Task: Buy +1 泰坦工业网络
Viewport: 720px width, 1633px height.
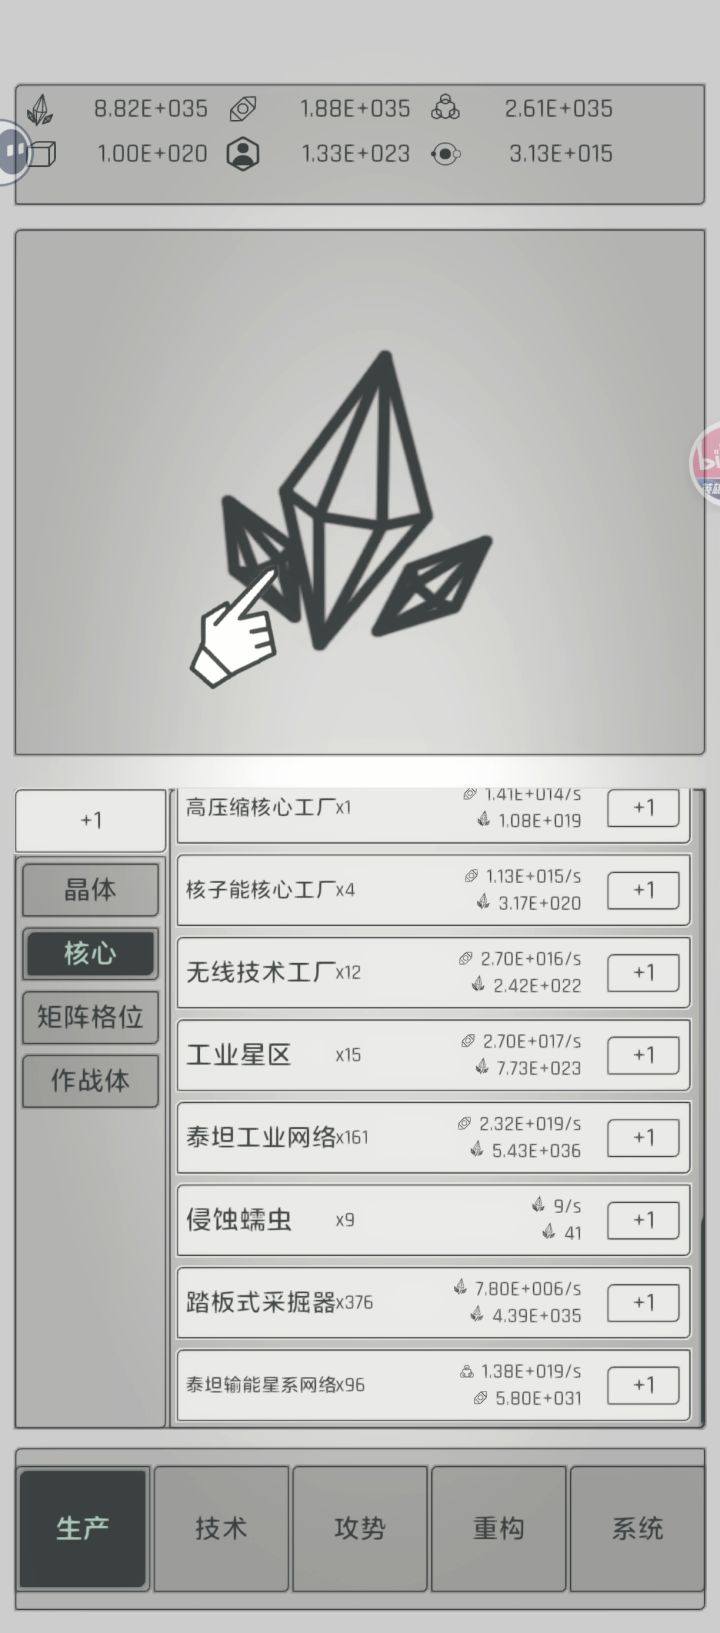Action: [644, 1137]
